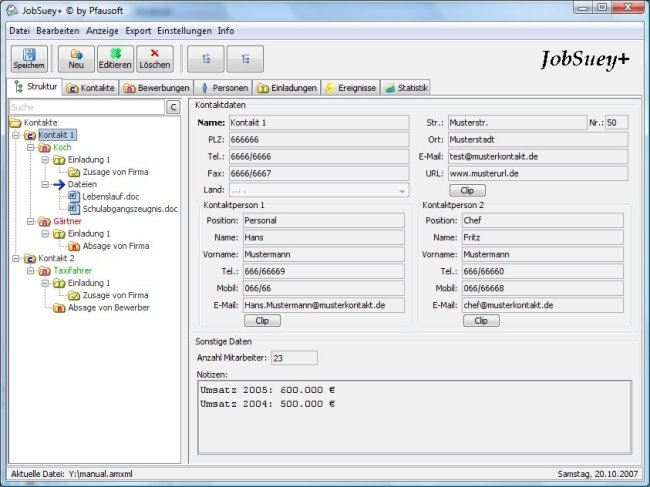Open the Einstellungen menu
The height and width of the screenshot is (487, 650).
(x=185, y=31)
